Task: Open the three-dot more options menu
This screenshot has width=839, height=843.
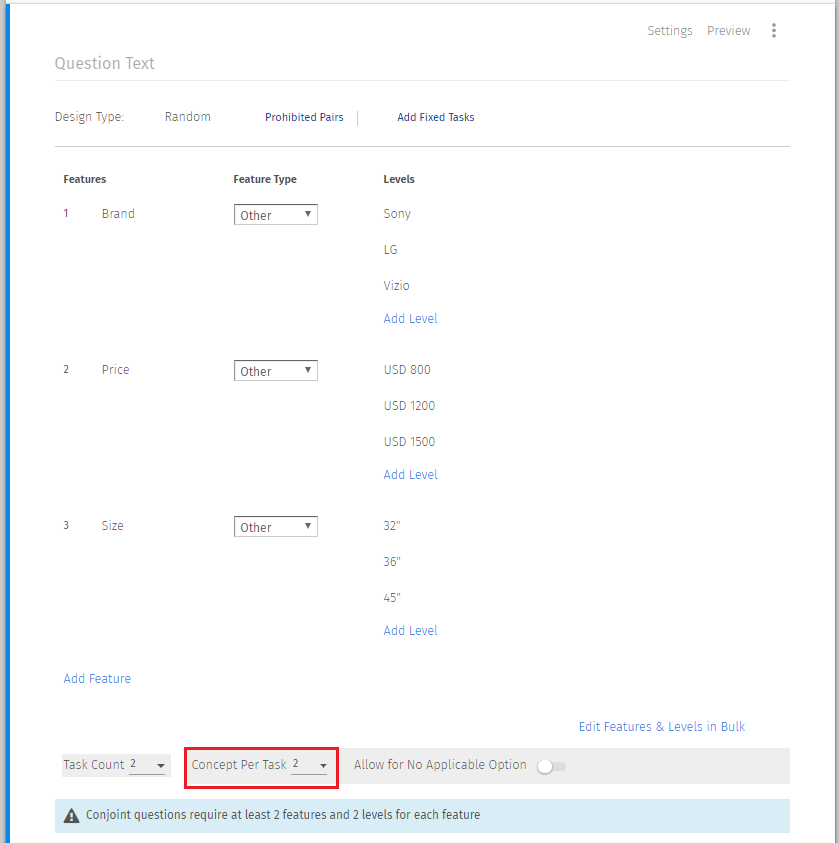Action: pos(773,31)
